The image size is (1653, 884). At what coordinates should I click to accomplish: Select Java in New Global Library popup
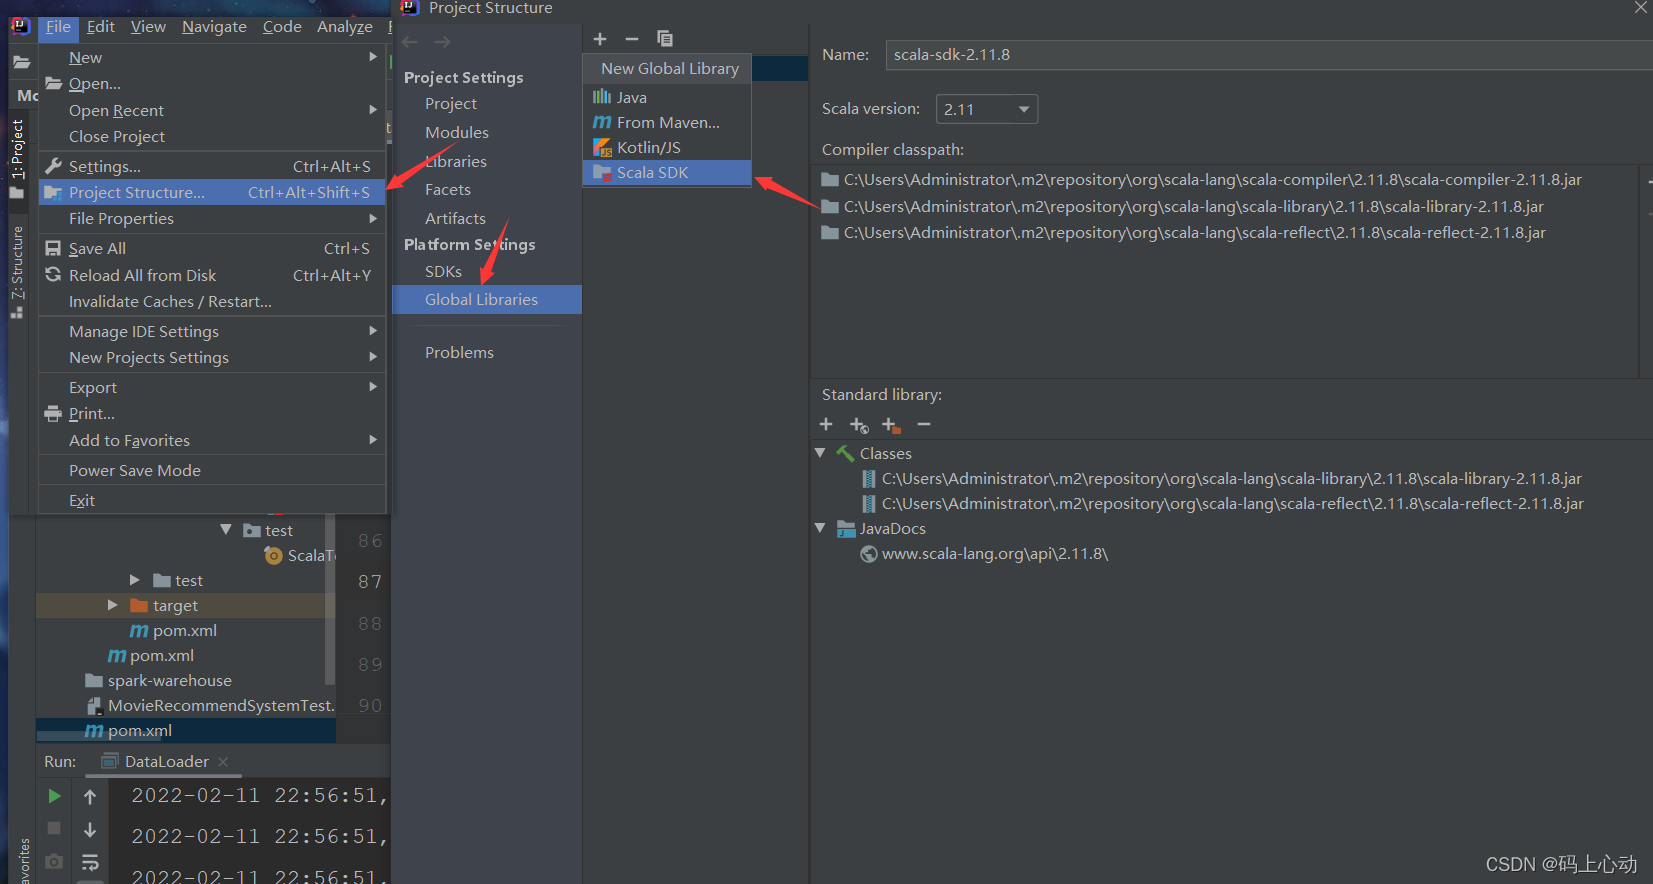[x=666, y=97]
